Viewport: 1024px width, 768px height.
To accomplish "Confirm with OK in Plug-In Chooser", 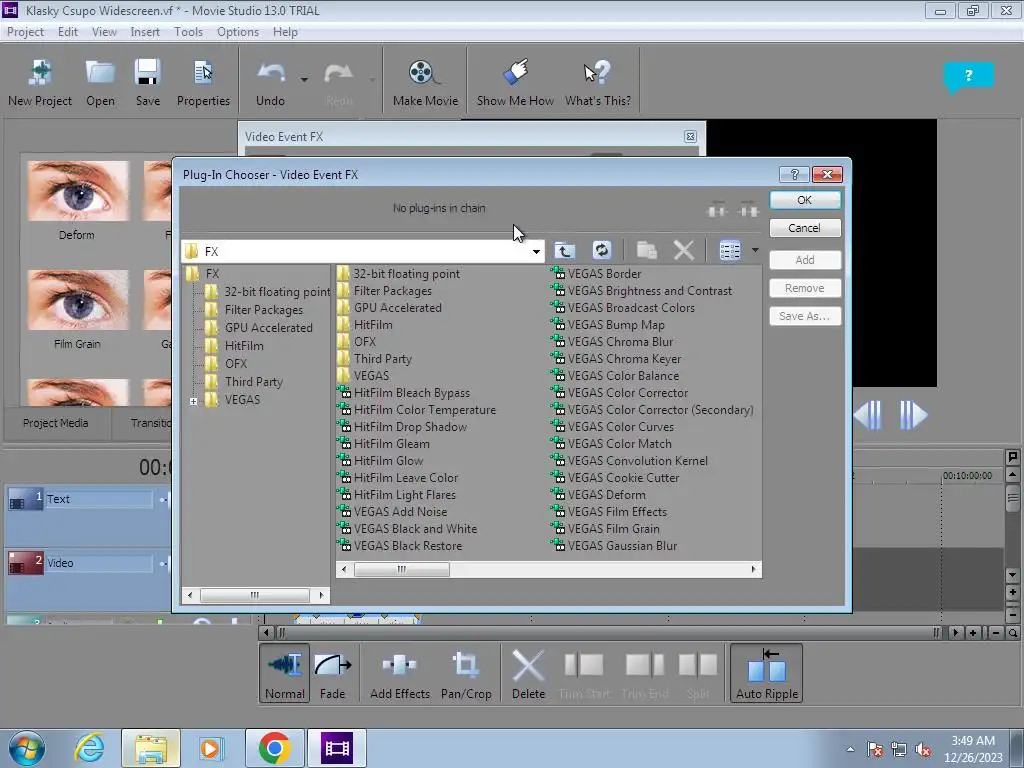I will [805, 200].
